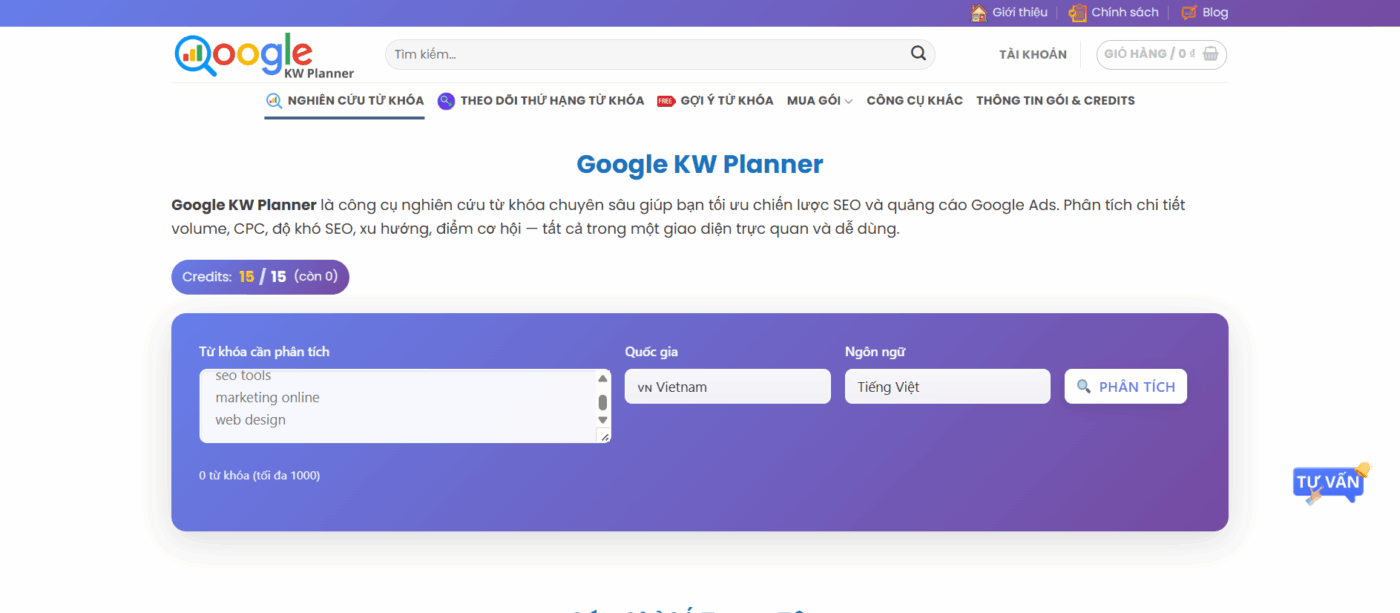Expand the MUA GÓI dropdown menu
The image size is (1400, 613).
click(x=819, y=100)
